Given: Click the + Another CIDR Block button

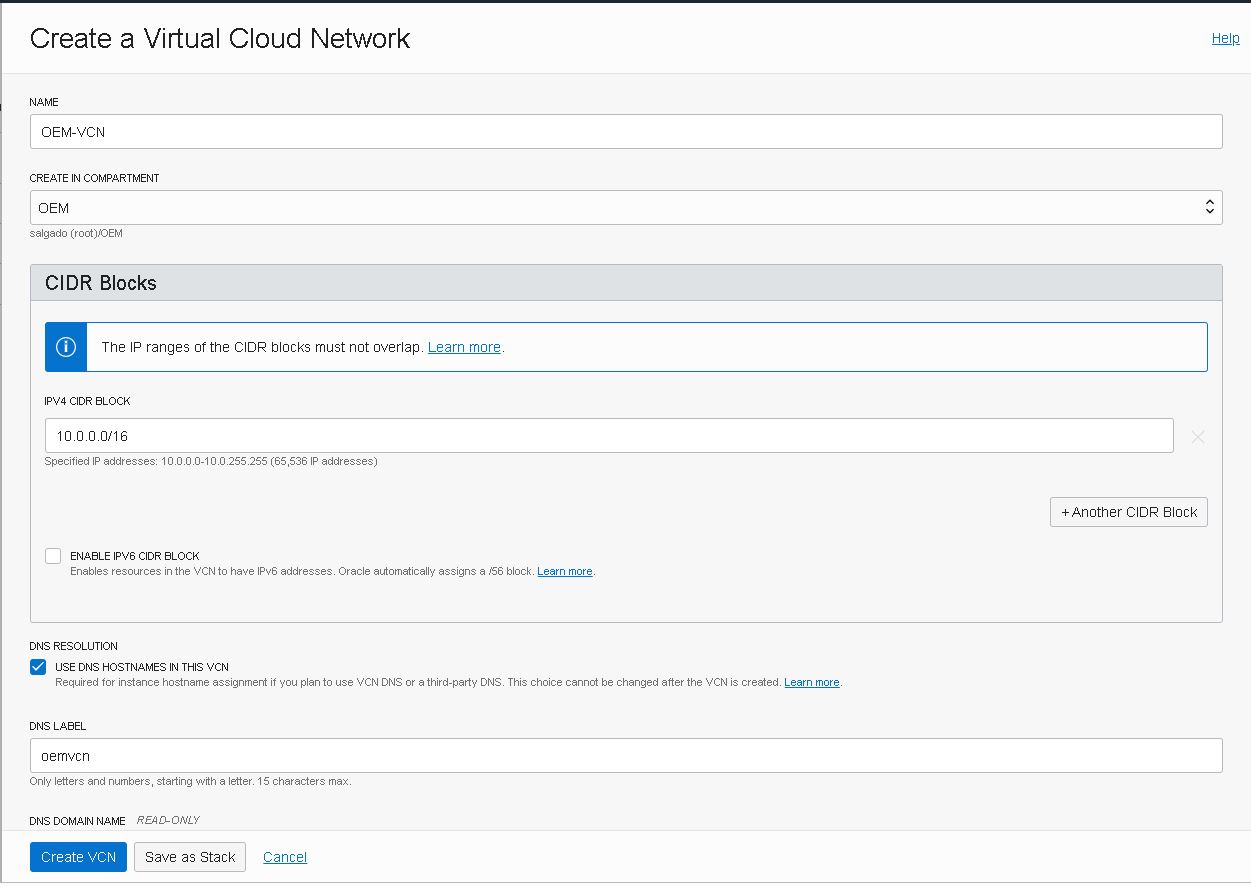Looking at the screenshot, I should [x=1128, y=511].
